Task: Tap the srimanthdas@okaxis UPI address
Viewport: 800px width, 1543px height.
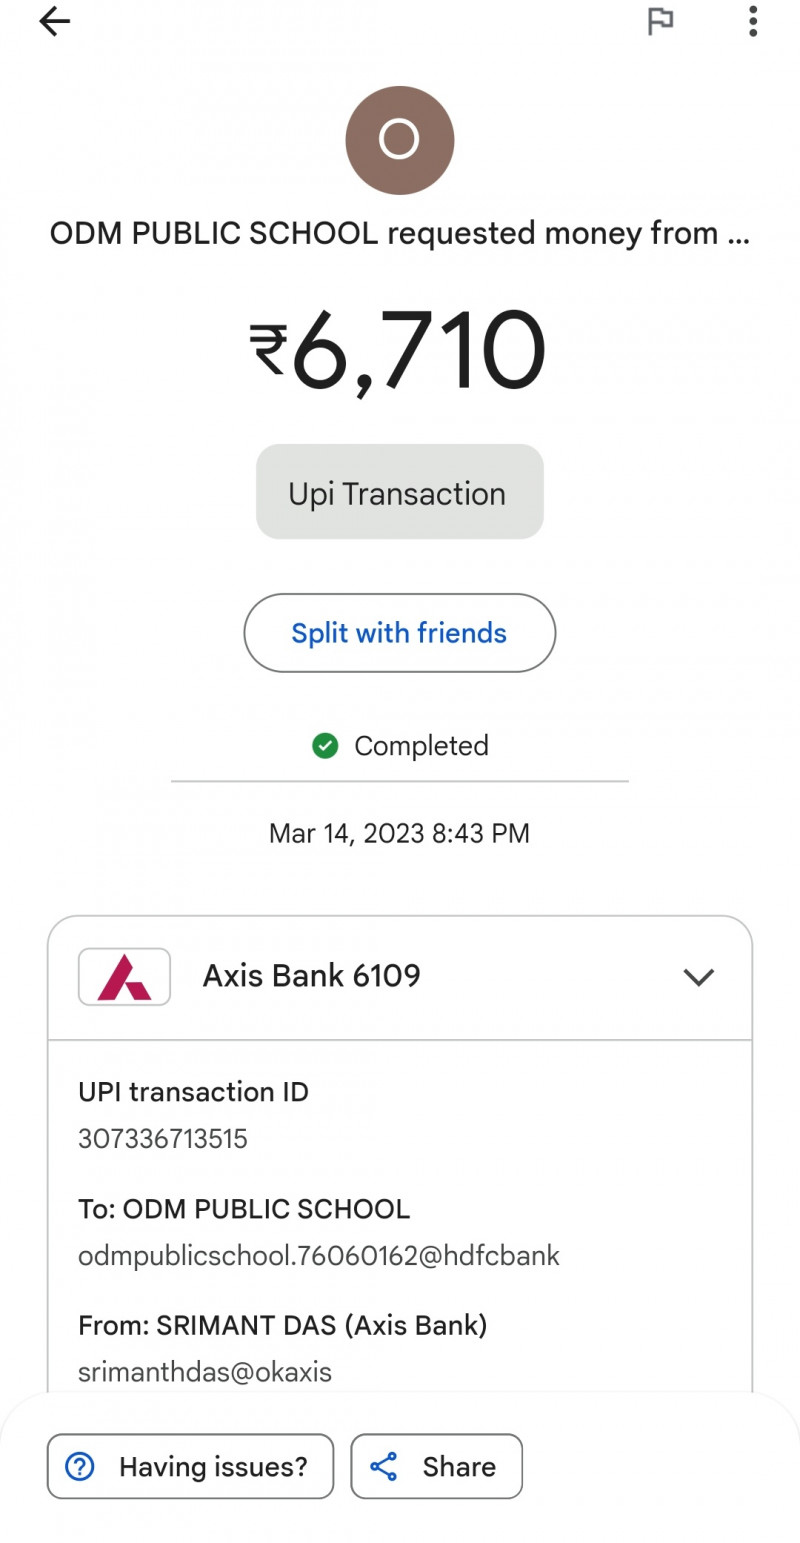Action: 205,1372
